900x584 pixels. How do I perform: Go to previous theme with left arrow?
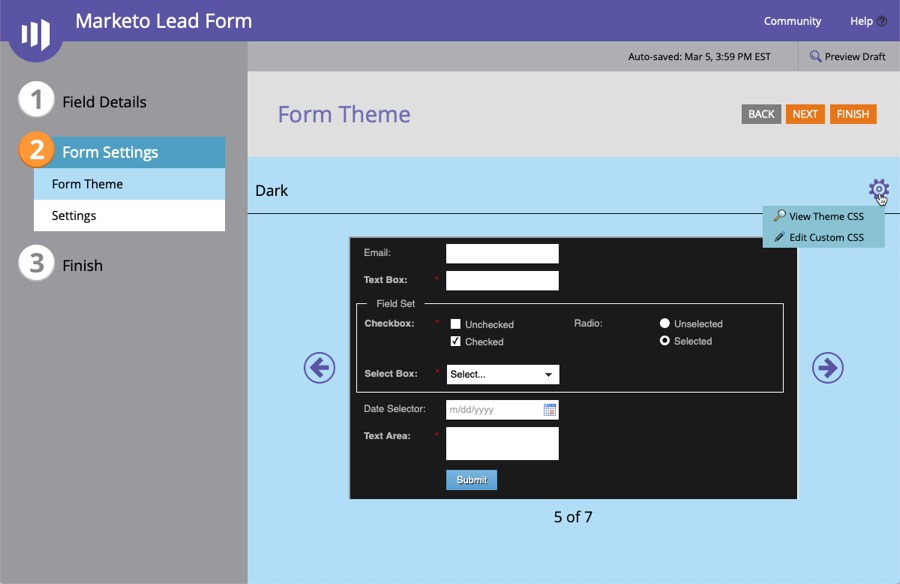click(319, 368)
